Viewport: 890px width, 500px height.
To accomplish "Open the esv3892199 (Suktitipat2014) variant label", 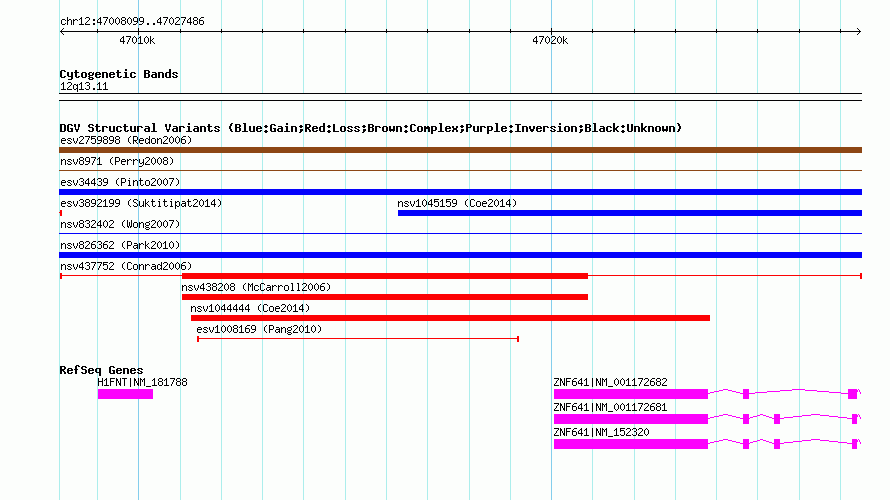I will pos(141,203).
